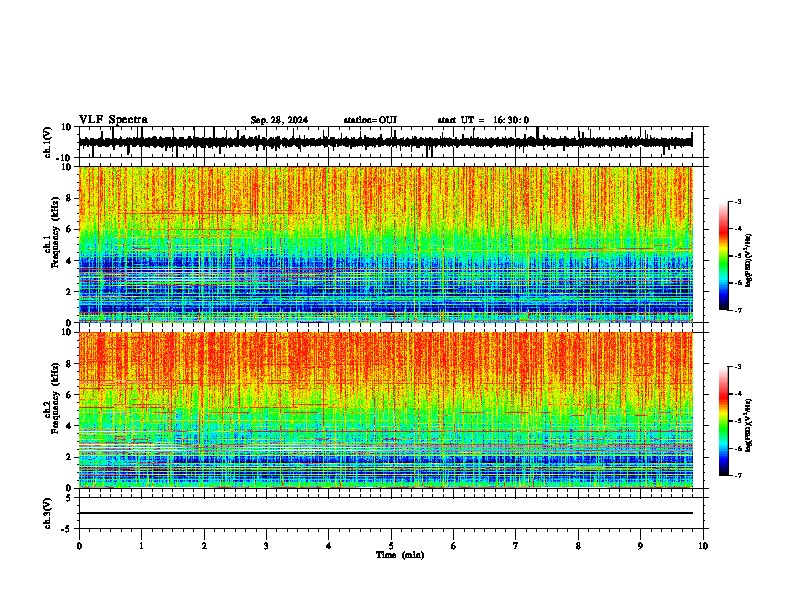Select the date text "Sep. 28, 2024"

pos(279,120)
